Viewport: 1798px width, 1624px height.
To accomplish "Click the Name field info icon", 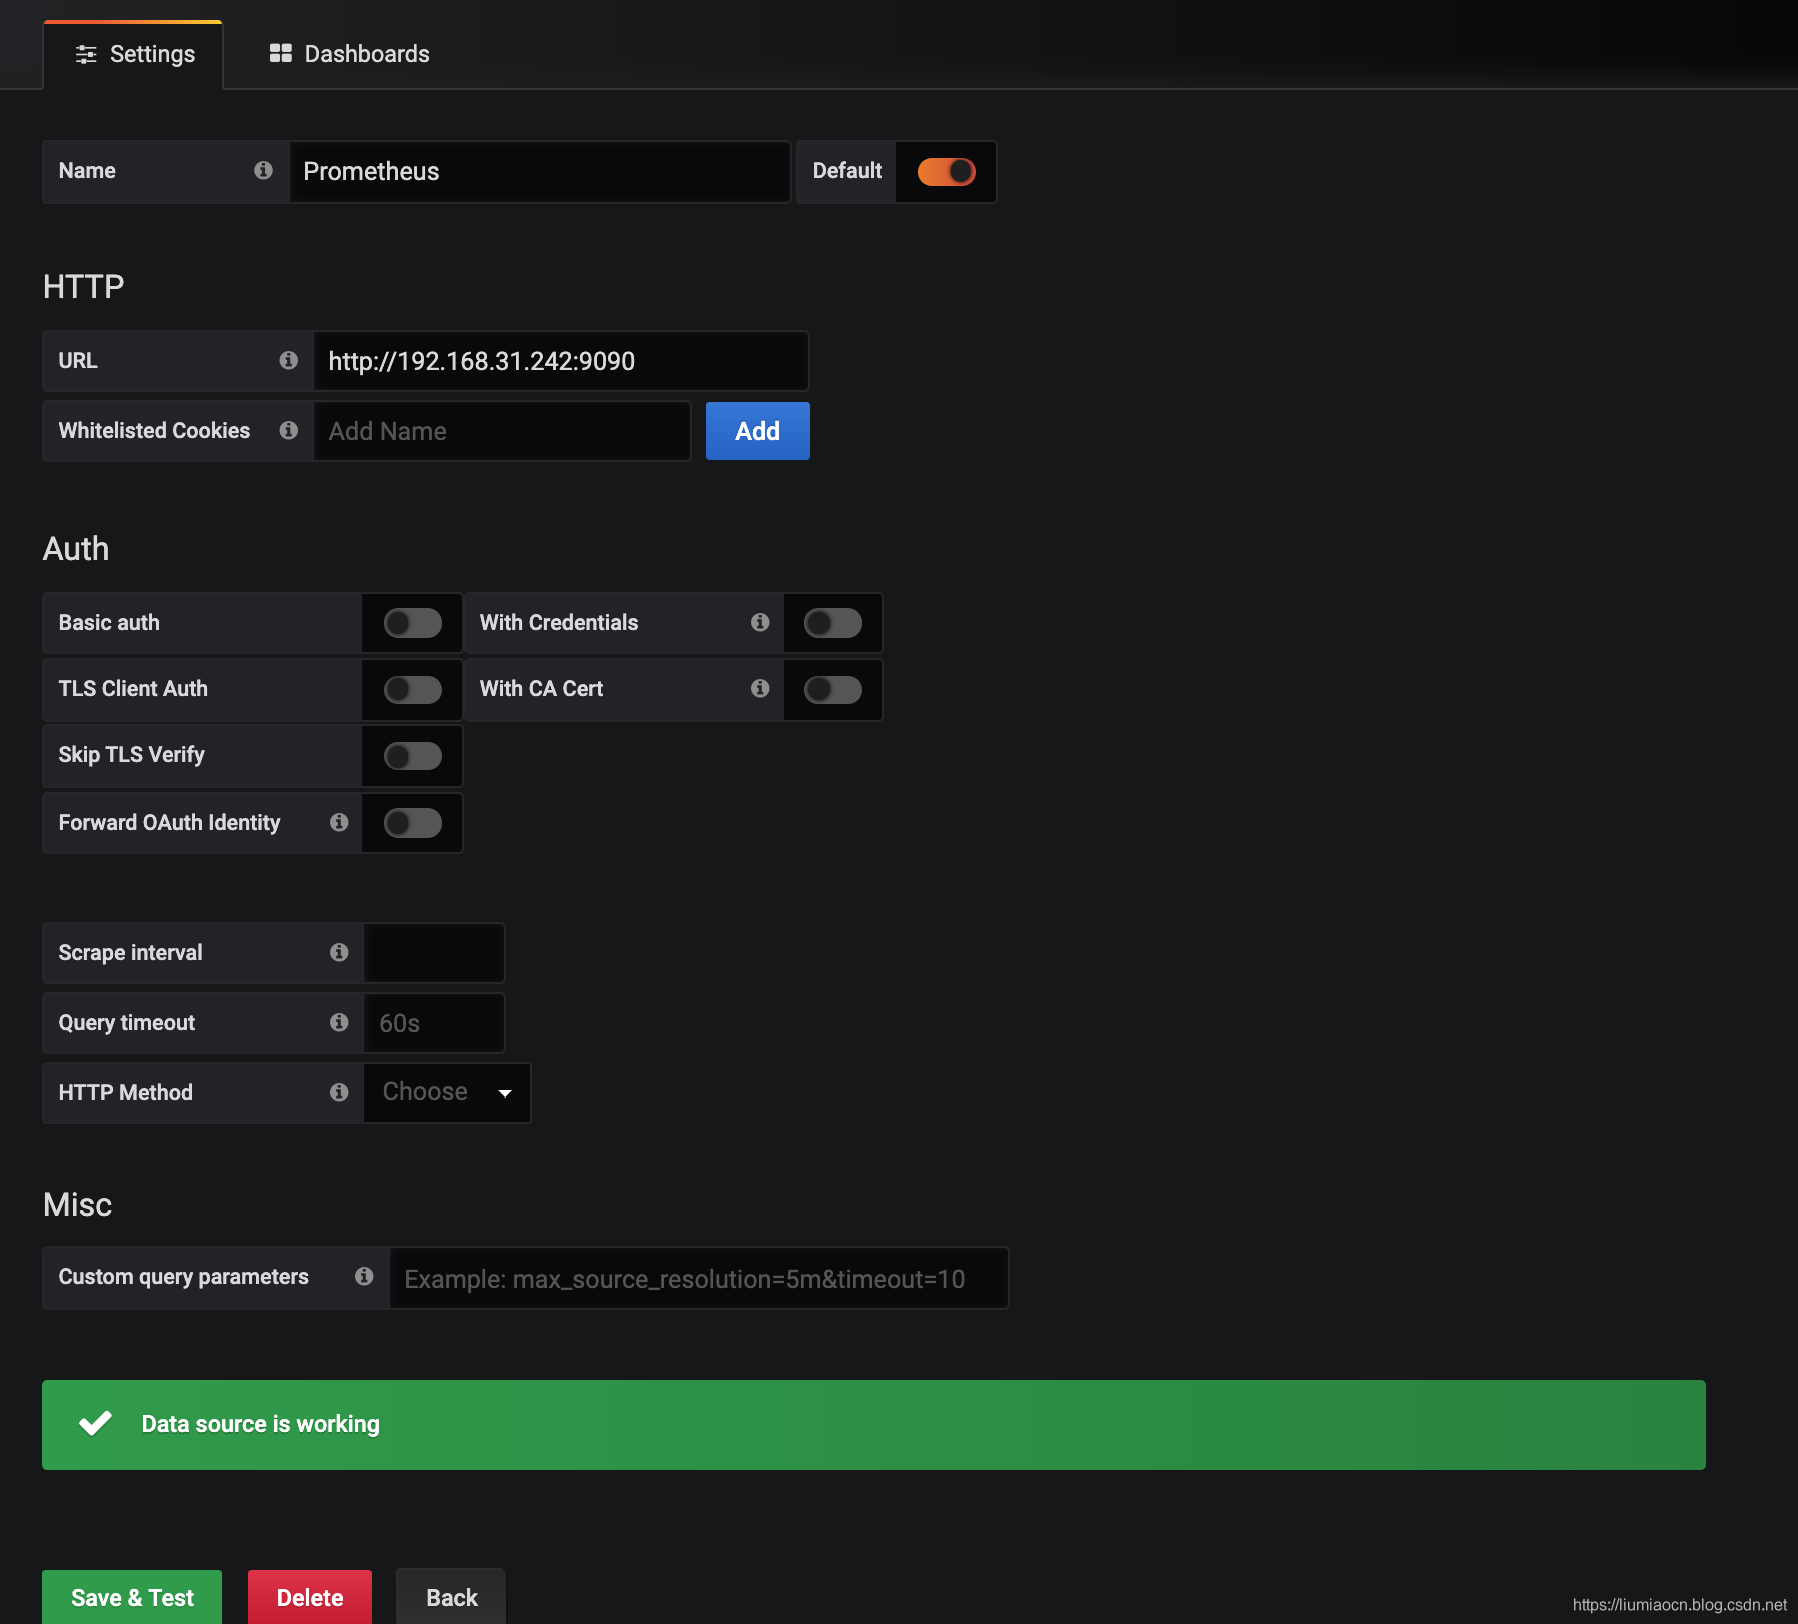I will coord(263,171).
